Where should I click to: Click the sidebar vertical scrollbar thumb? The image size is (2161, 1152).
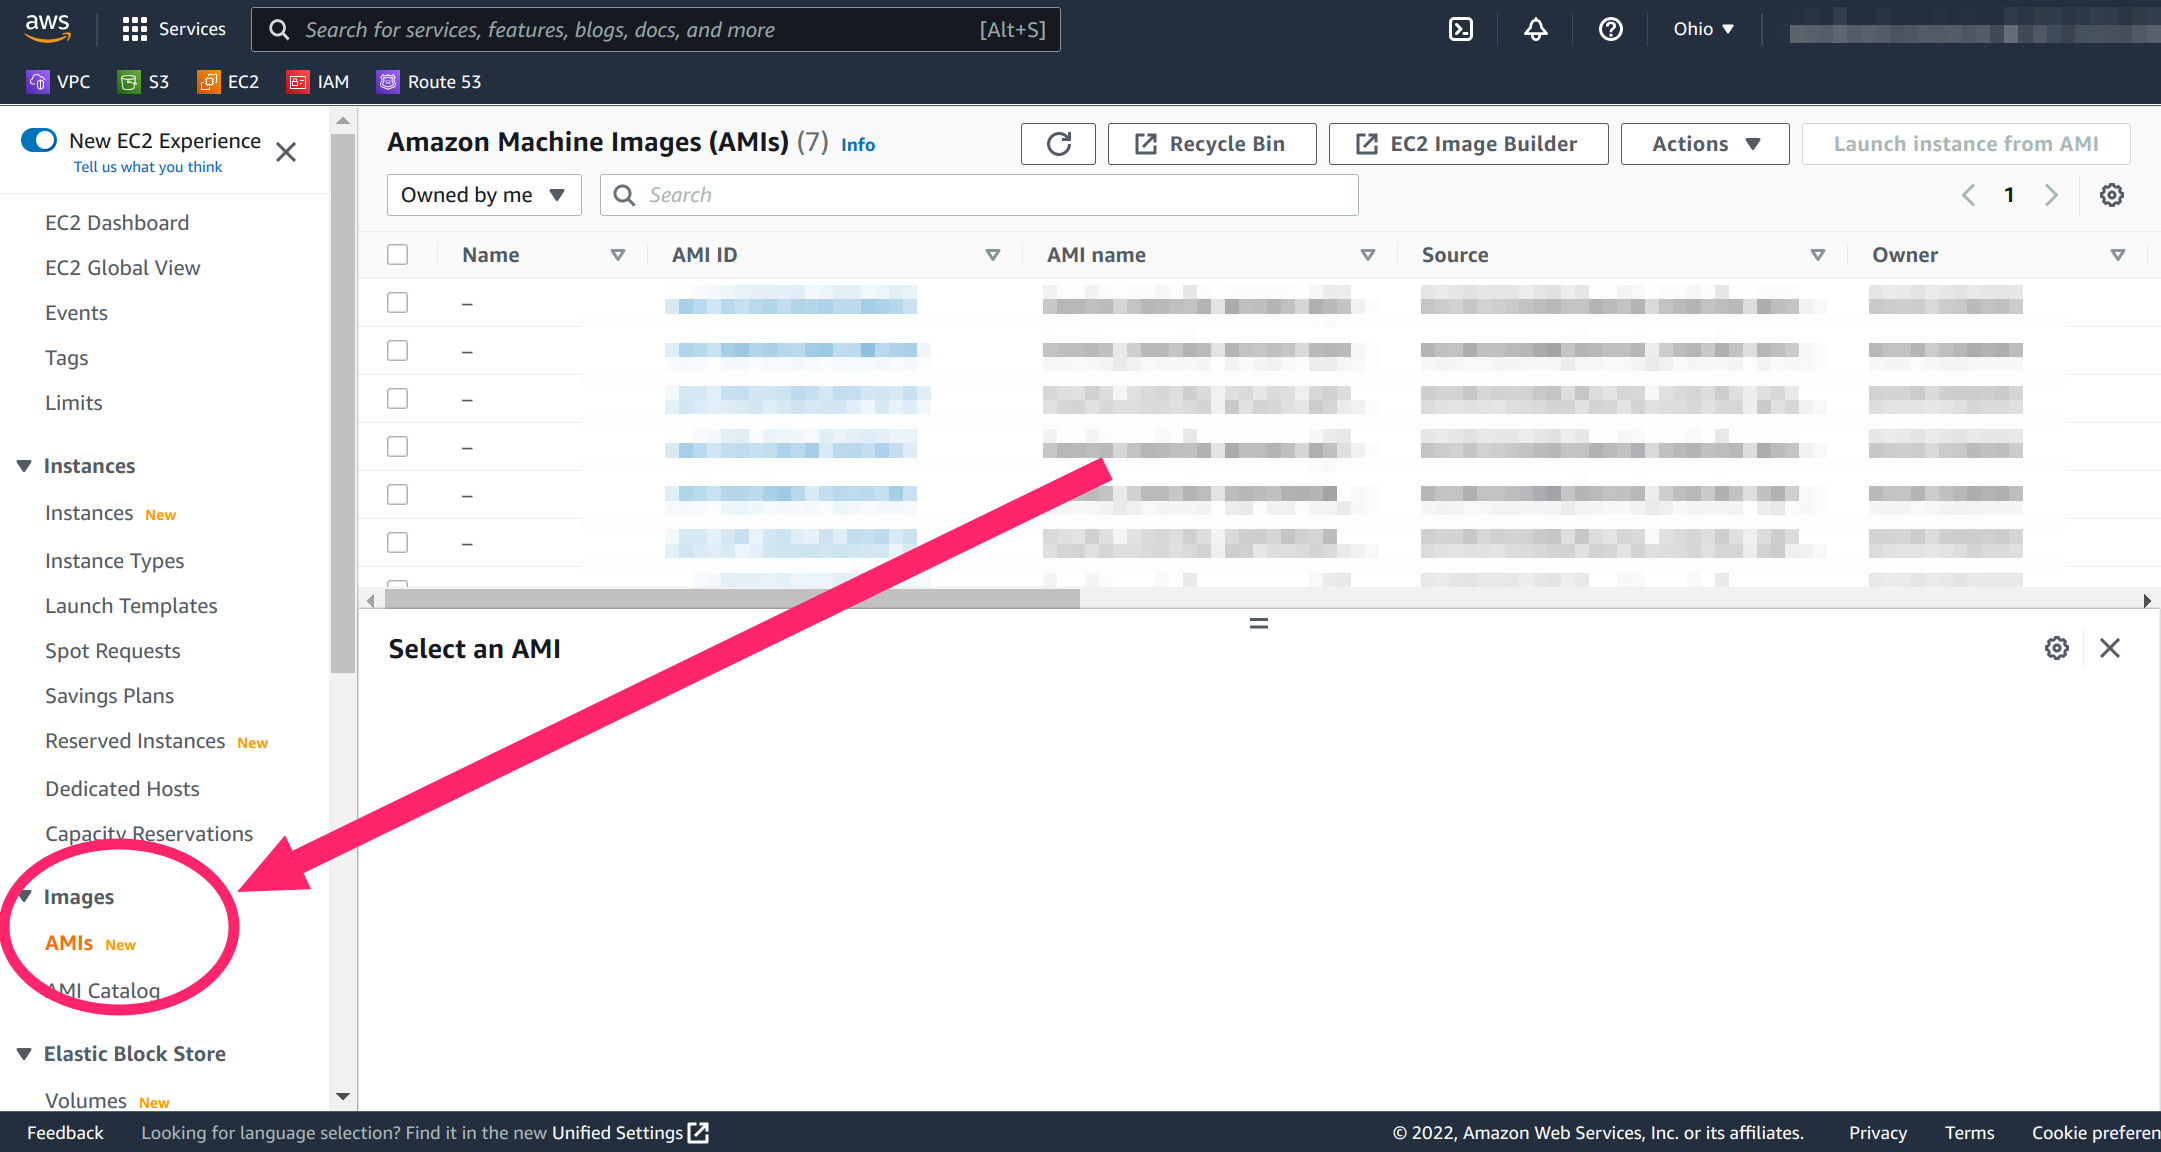[x=343, y=404]
